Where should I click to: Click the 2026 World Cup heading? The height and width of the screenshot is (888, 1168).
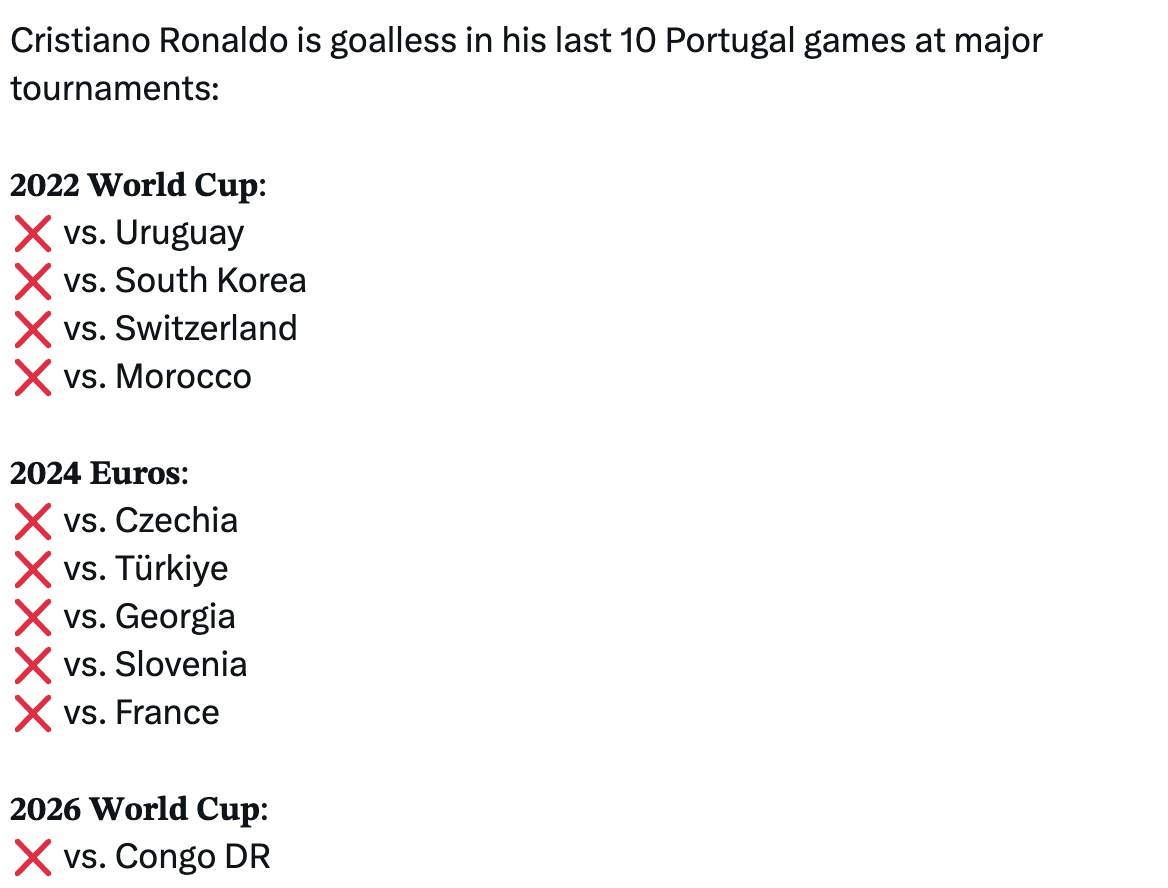click(139, 810)
